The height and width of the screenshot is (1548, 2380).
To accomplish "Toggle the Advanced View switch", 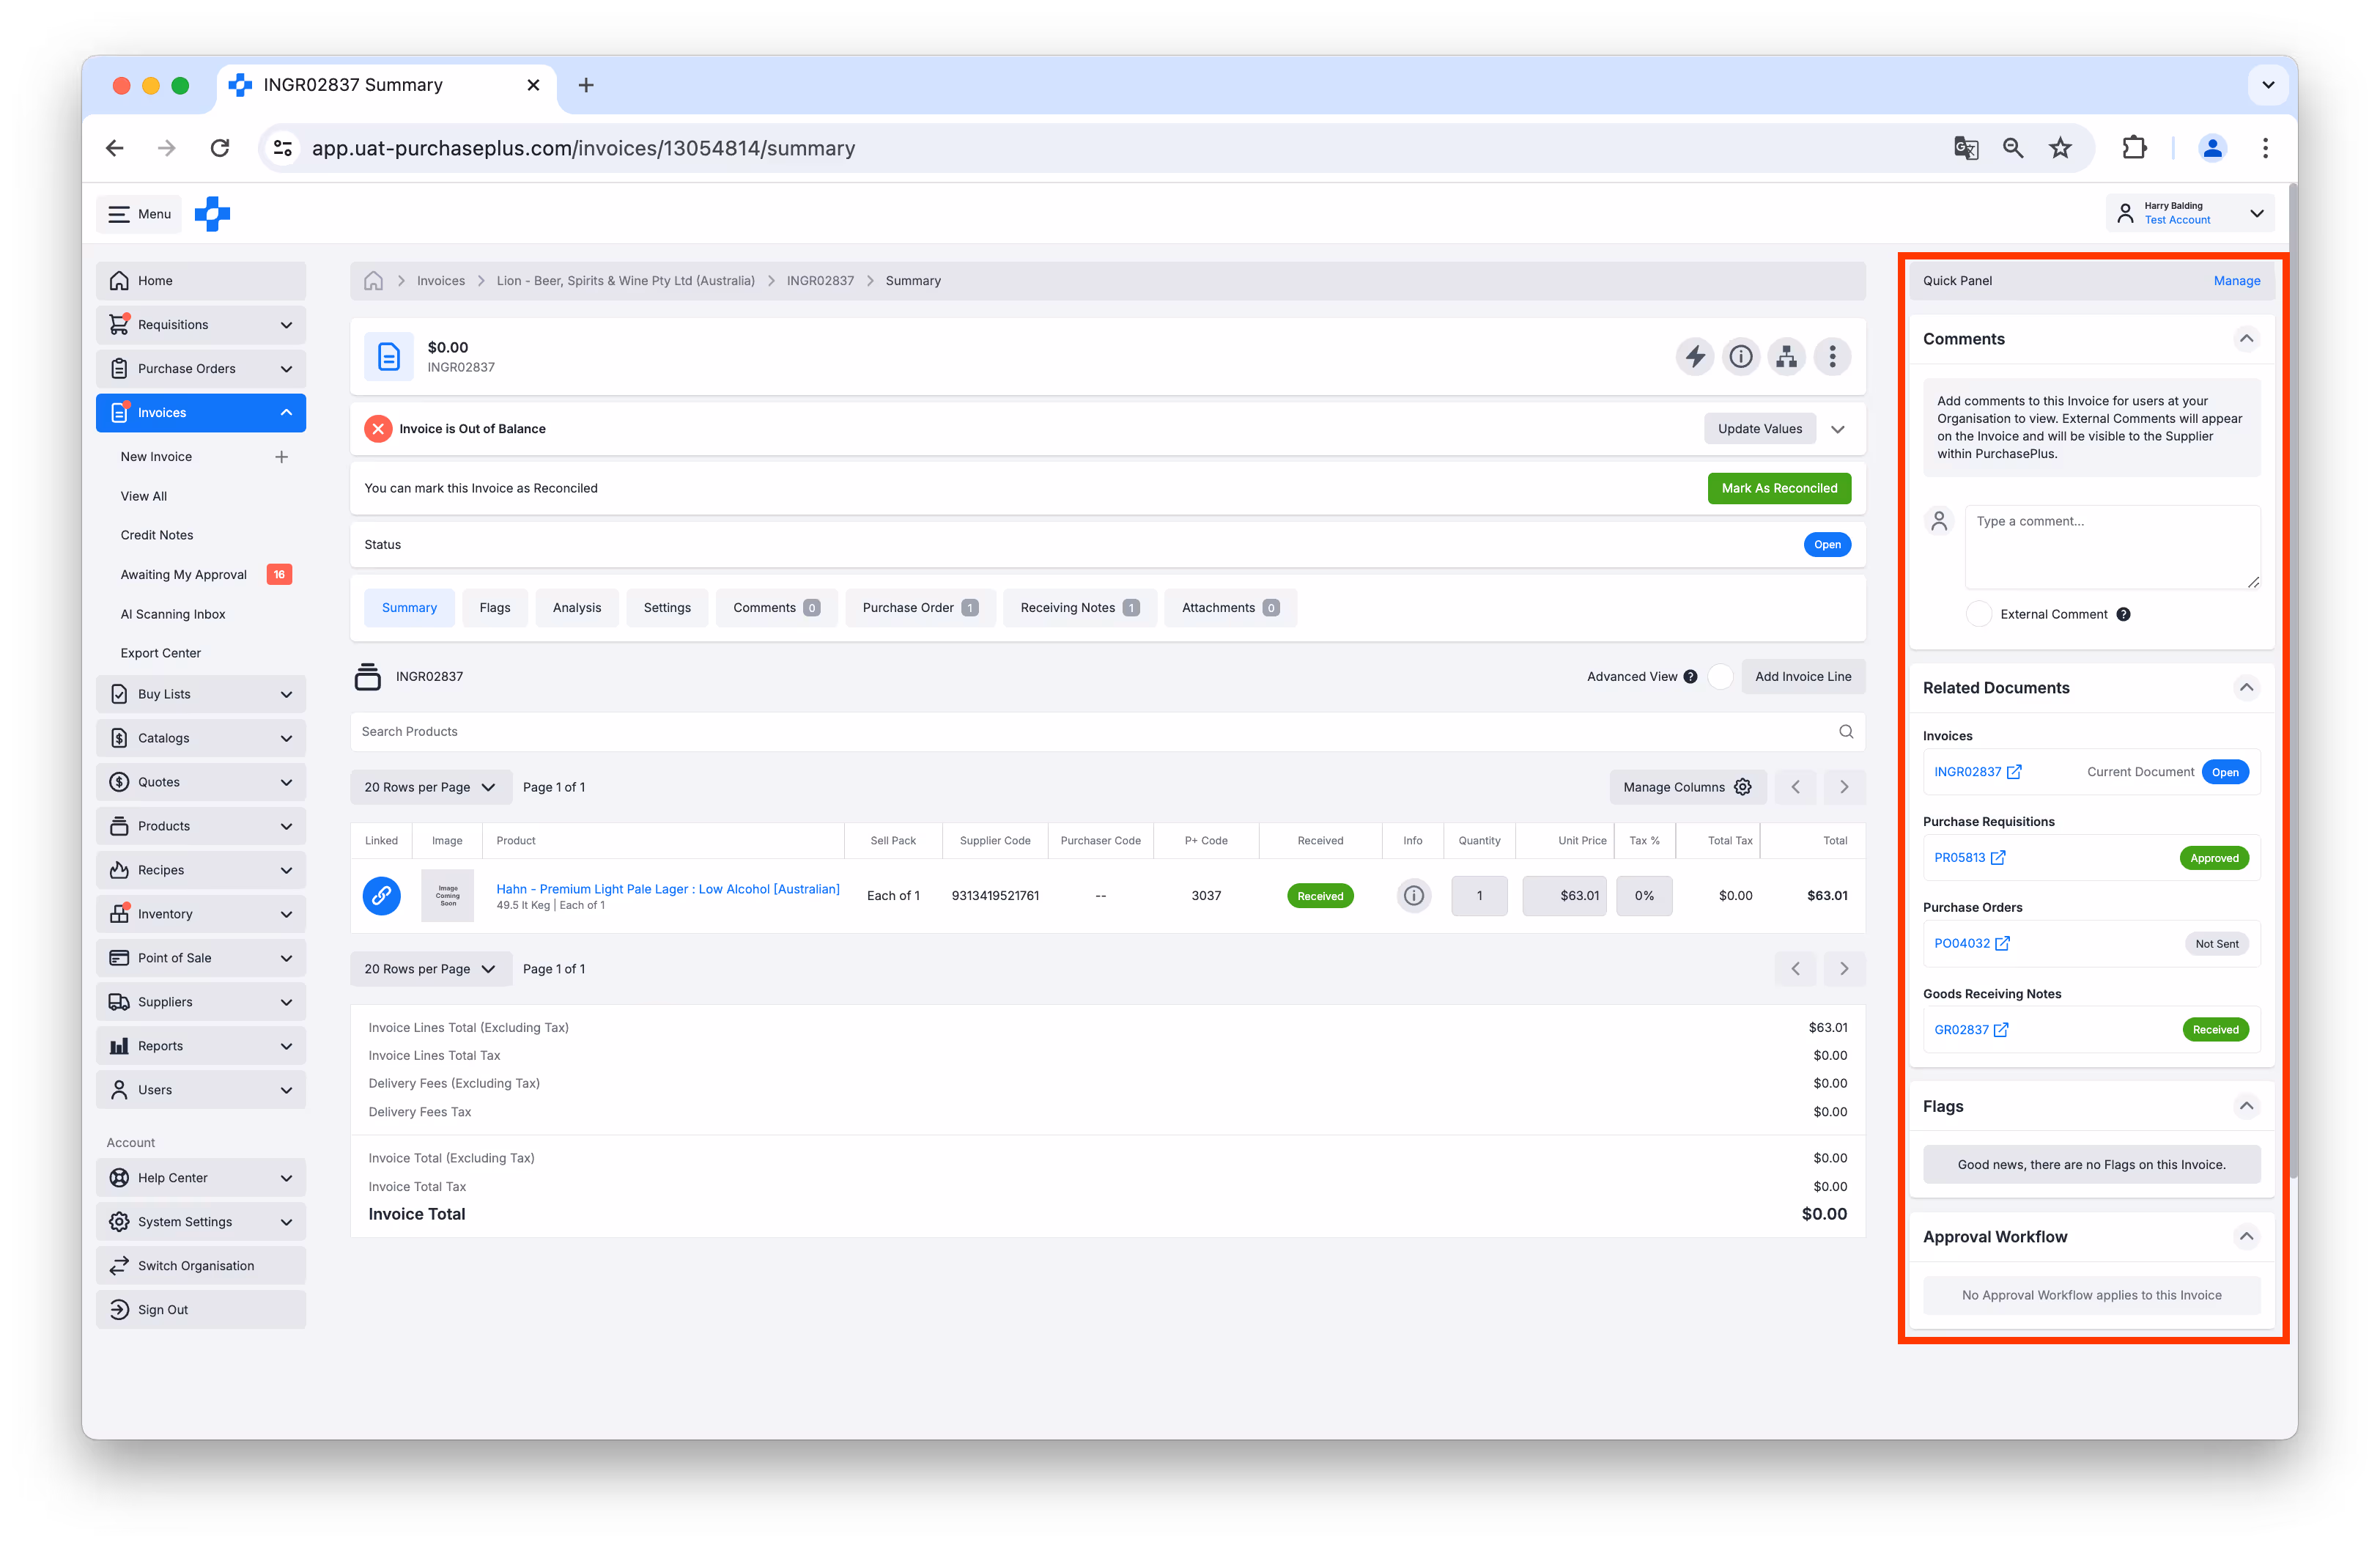I will (1720, 676).
